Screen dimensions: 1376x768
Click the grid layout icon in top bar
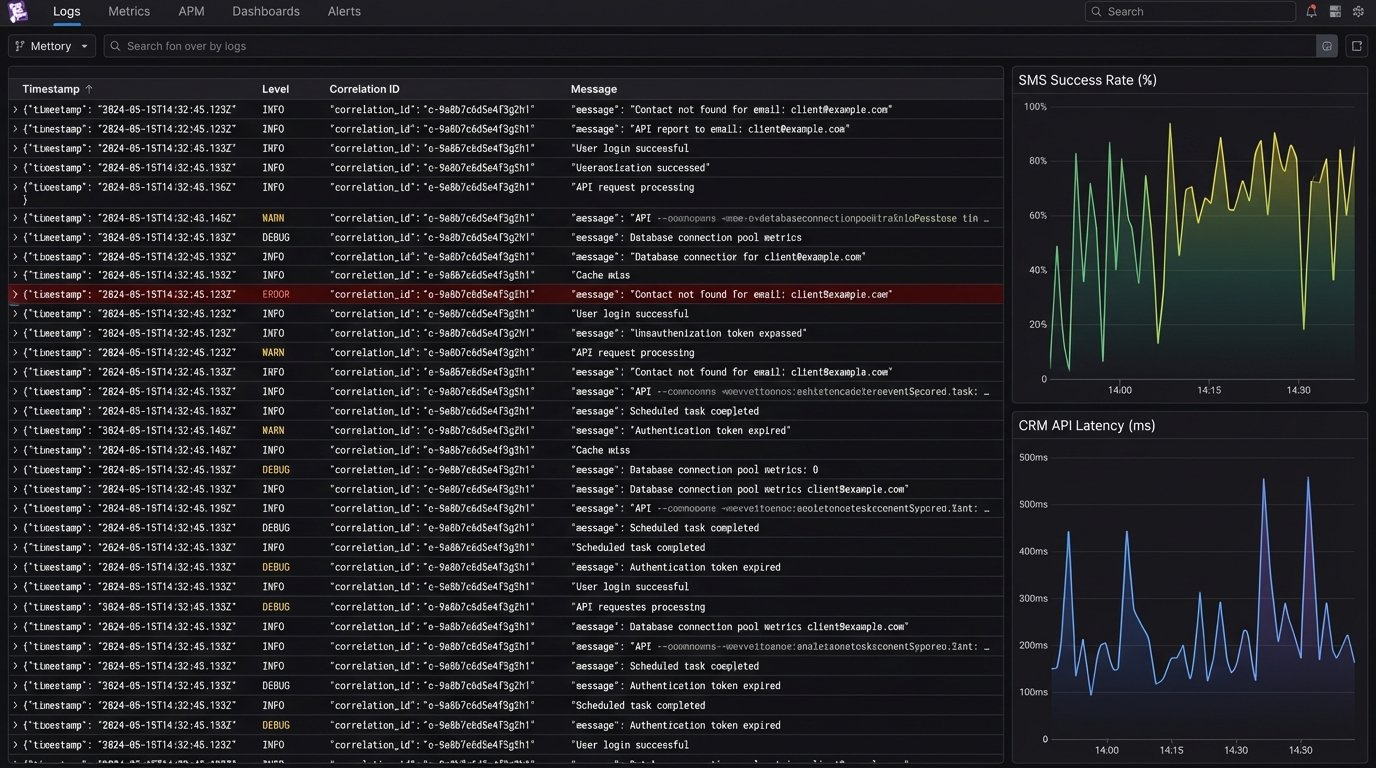tap(1335, 12)
